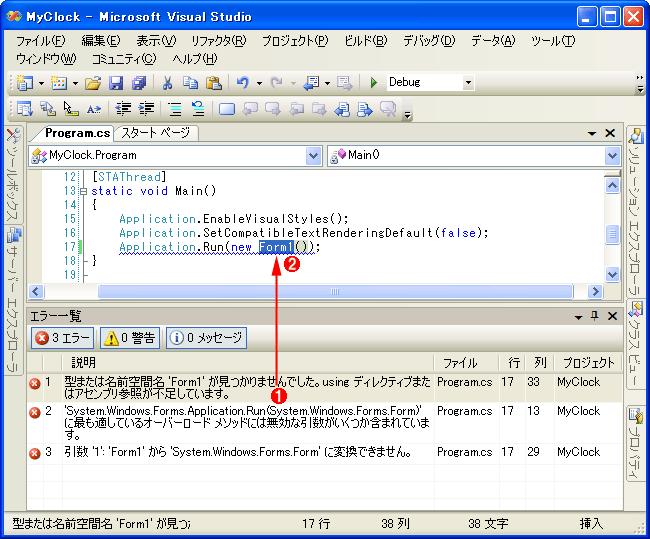Screen dimensions: 650x539
Task: Save the file with the floppy disk icon
Action: (x=116, y=83)
